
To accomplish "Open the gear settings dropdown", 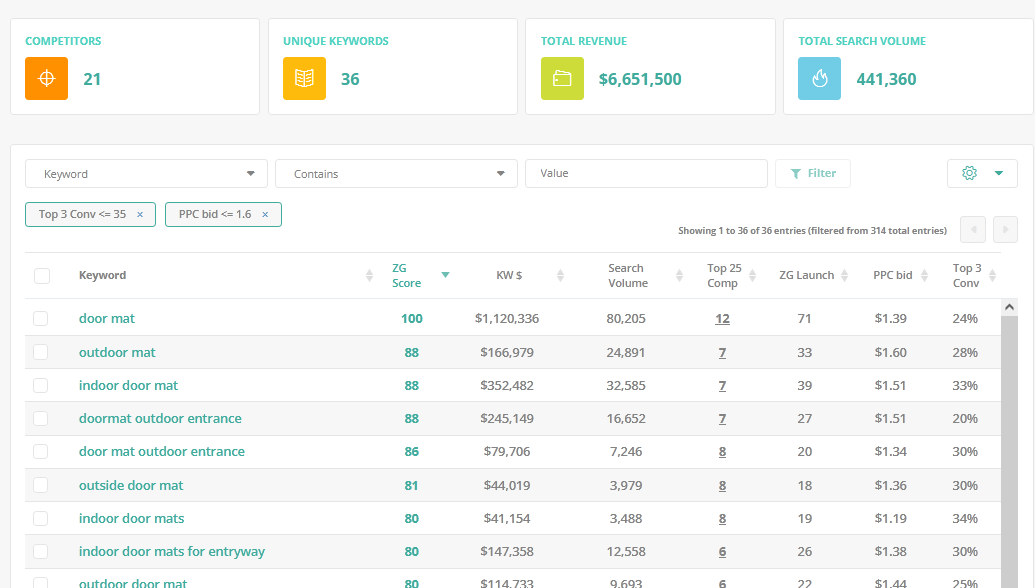I will (981, 174).
